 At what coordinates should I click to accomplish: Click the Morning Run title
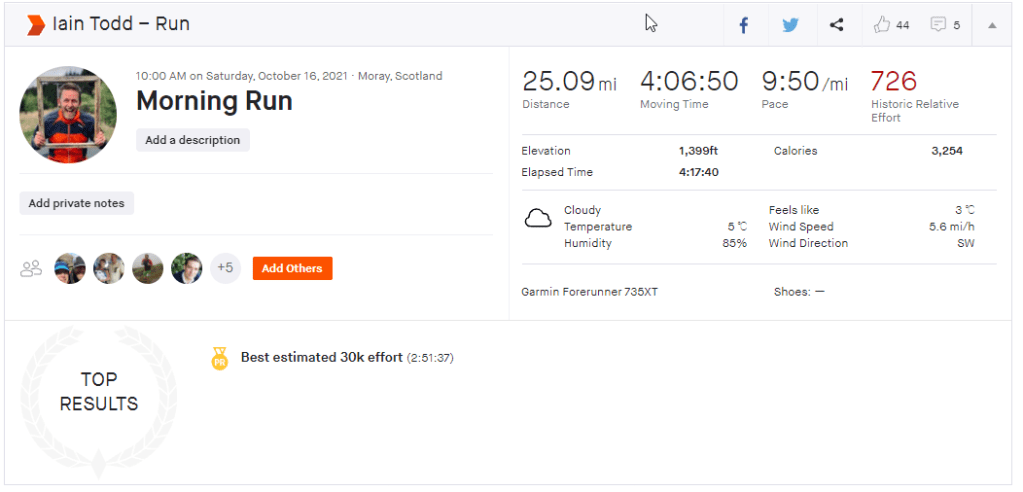click(x=214, y=101)
